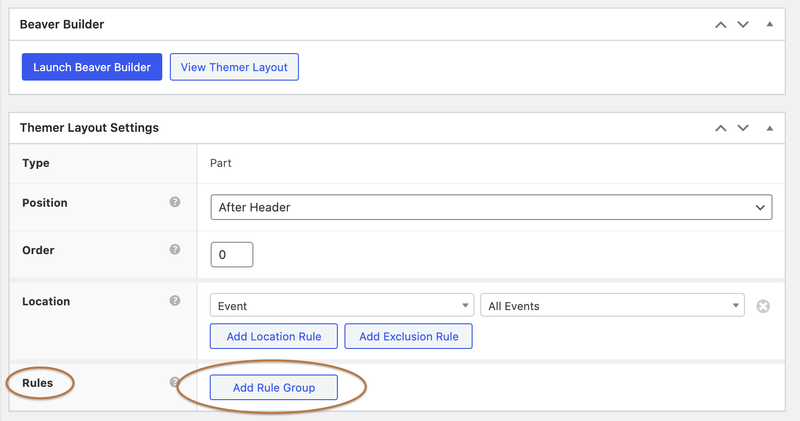Open the Event location type dropdown
This screenshot has width=800, height=421.
(342, 306)
